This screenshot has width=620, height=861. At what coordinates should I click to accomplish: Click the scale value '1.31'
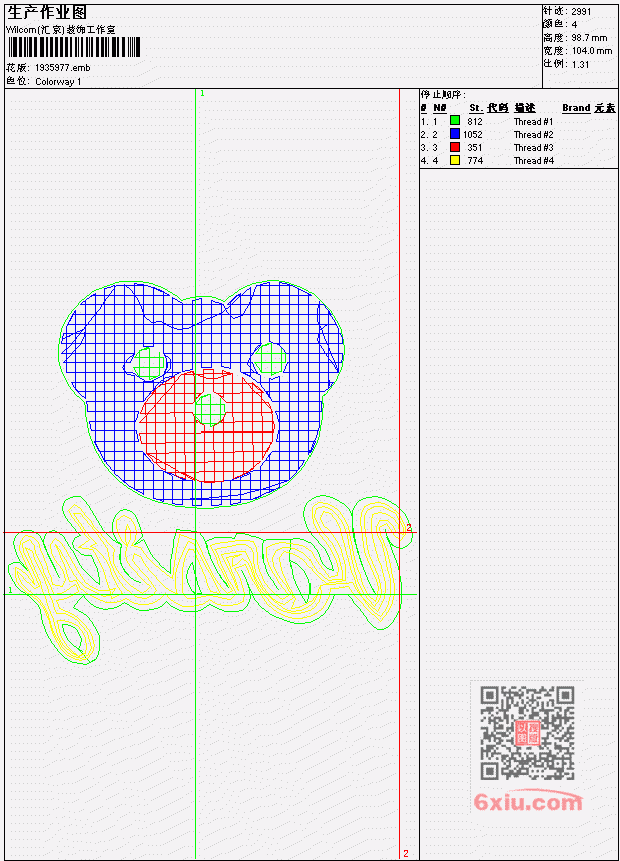pyautogui.click(x=580, y=64)
